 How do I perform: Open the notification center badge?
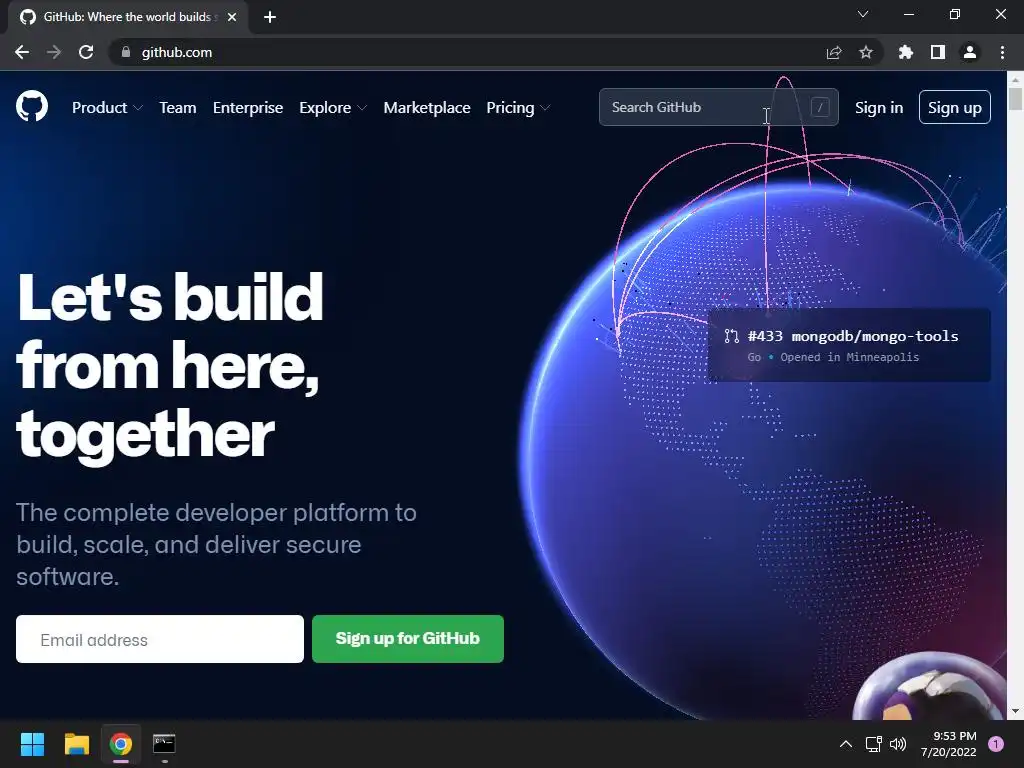(x=996, y=744)
